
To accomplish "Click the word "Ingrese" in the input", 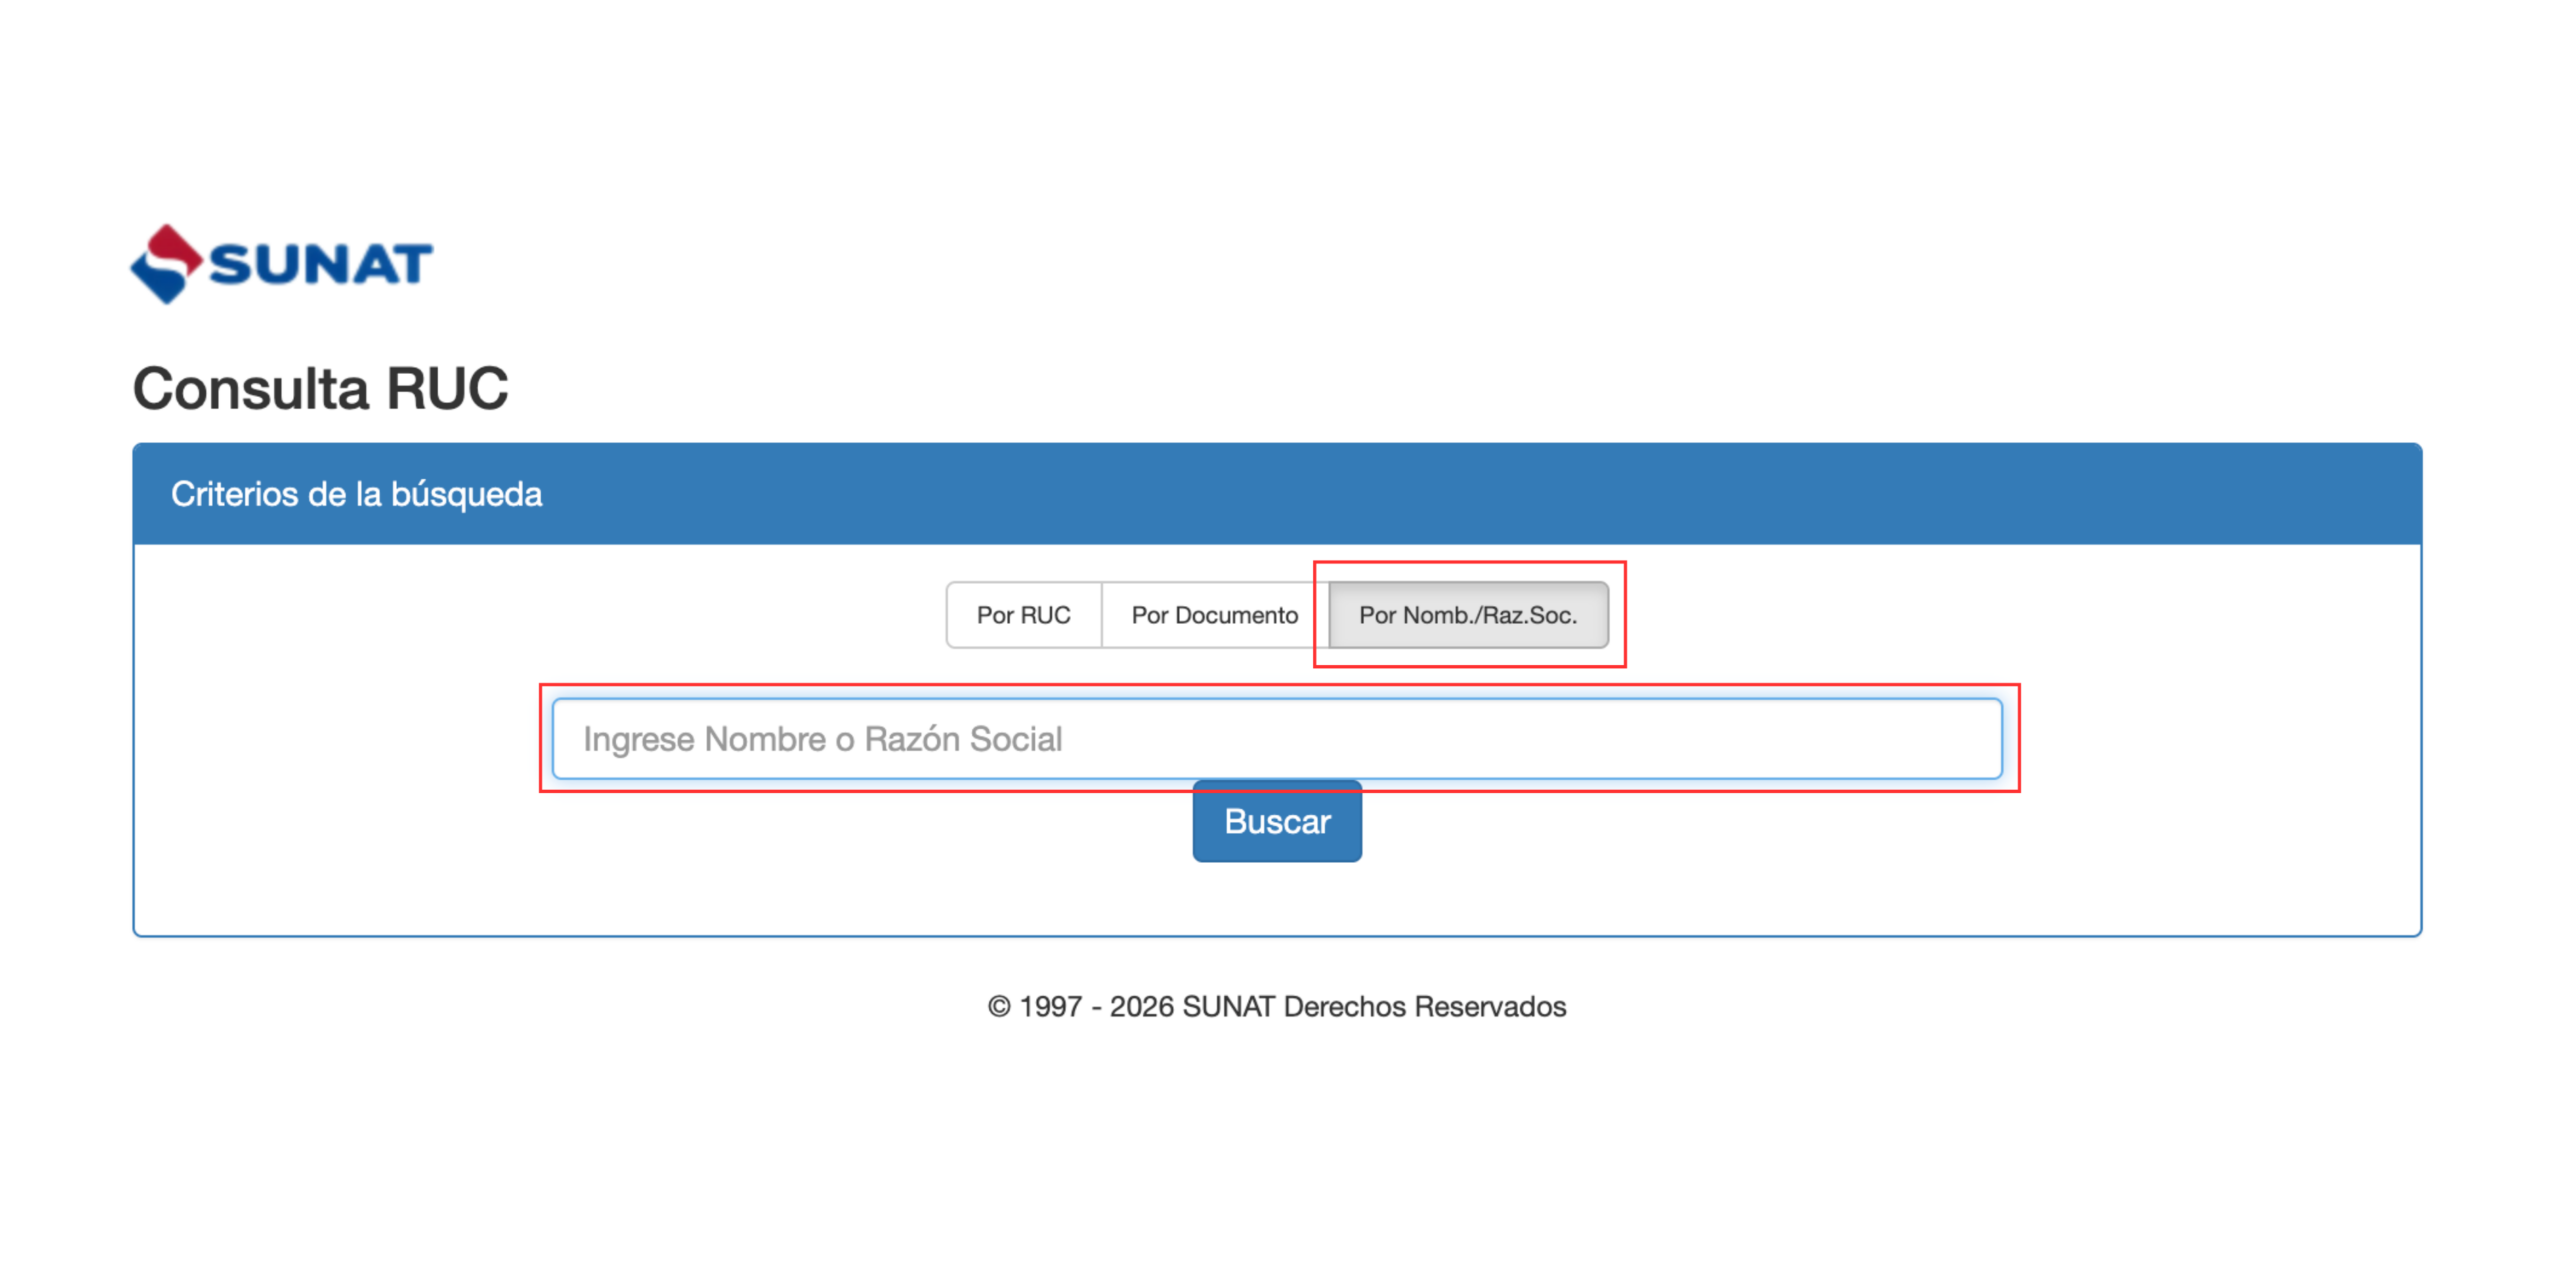I will [x=638, y=739].
